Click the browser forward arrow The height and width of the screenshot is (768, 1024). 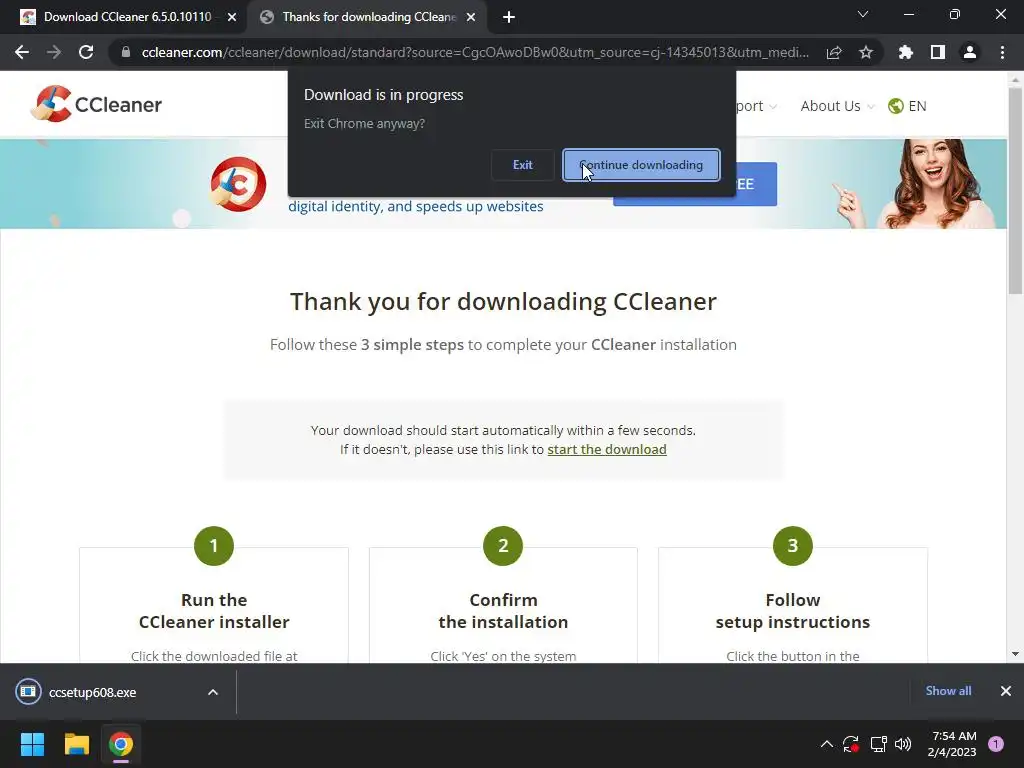click(54, 52)
